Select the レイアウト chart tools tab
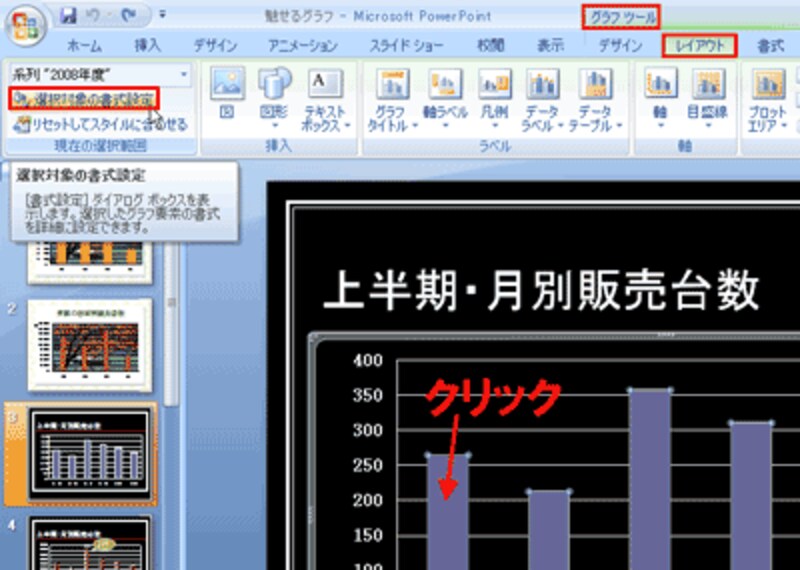 pos(699,46)
